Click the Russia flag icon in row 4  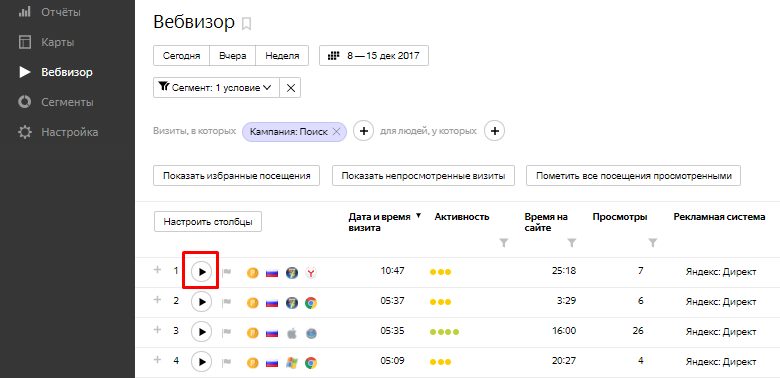pyautogui.click(x=272, y=364)
